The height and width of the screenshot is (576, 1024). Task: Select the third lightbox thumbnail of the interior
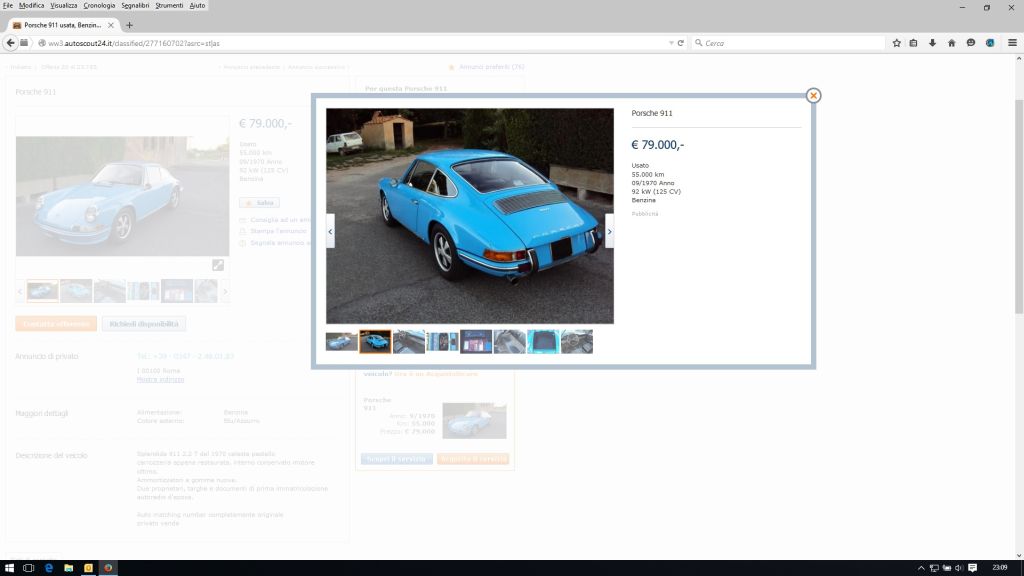(x=409, y=342)
